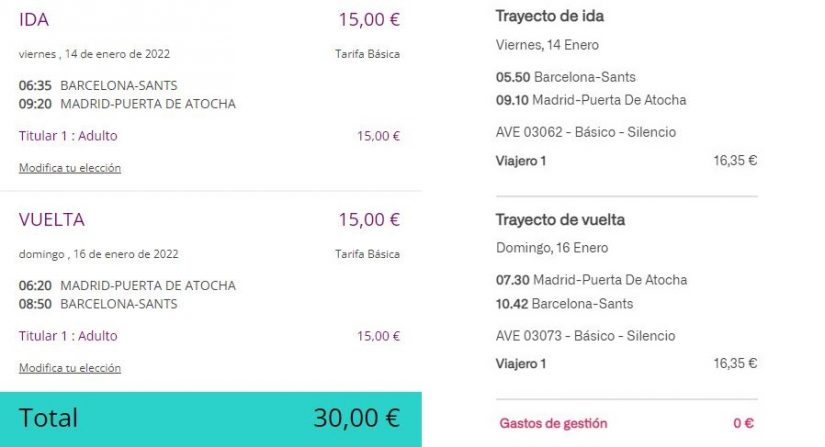Viewport: 825px width, 447px height.
Task: Click the Trayecto de ida heading
Action: pyautogui.click(x=549, y=16)
